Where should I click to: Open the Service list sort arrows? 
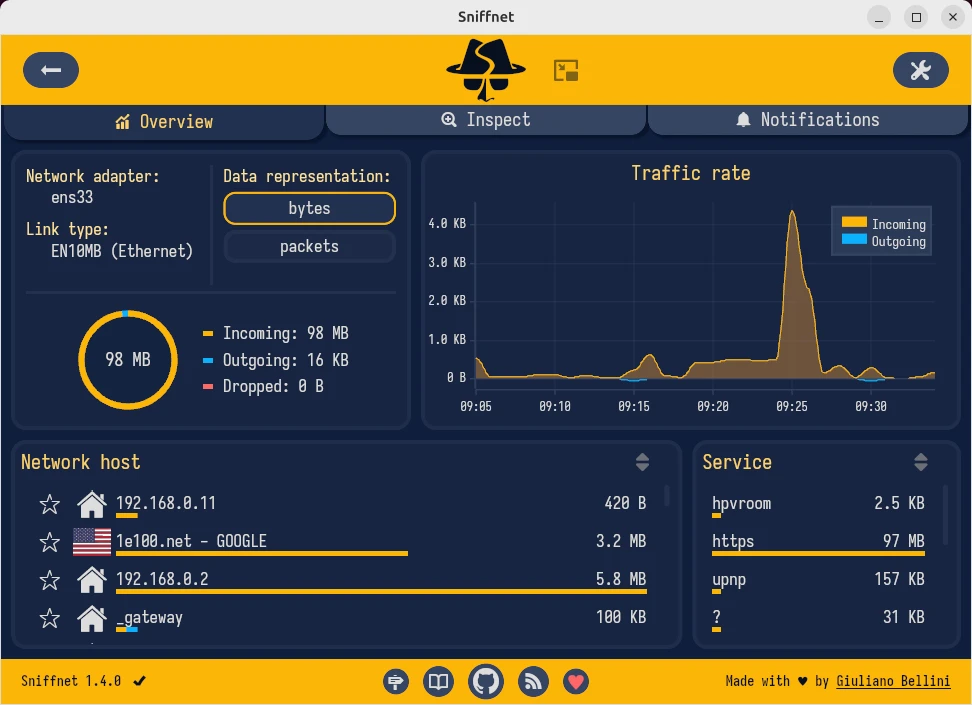click(x=921, y=462)
